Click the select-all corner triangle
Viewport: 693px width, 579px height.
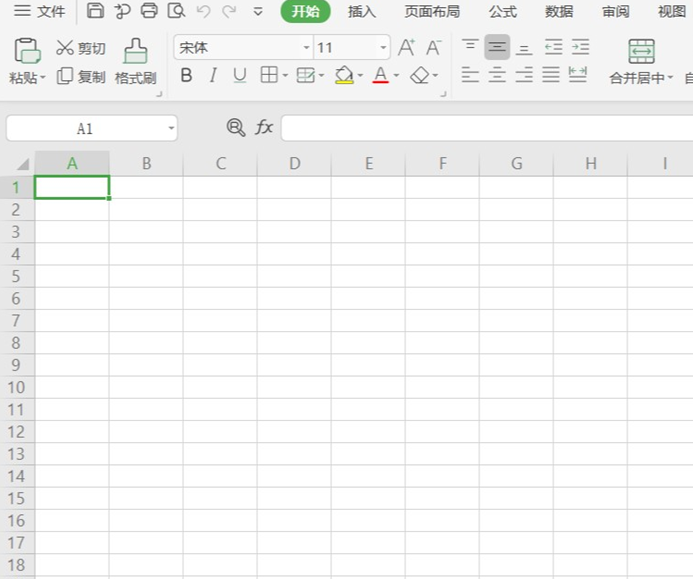[x=22, y=164]
